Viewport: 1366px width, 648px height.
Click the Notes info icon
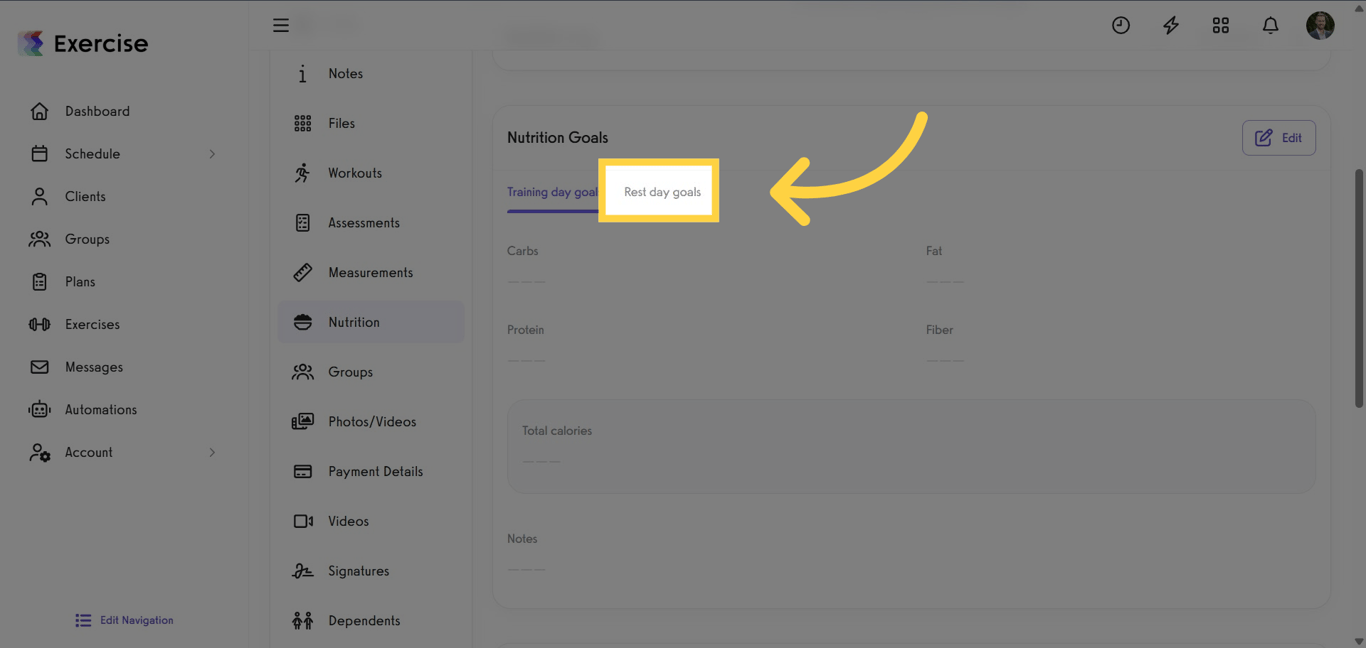point(302,73)
